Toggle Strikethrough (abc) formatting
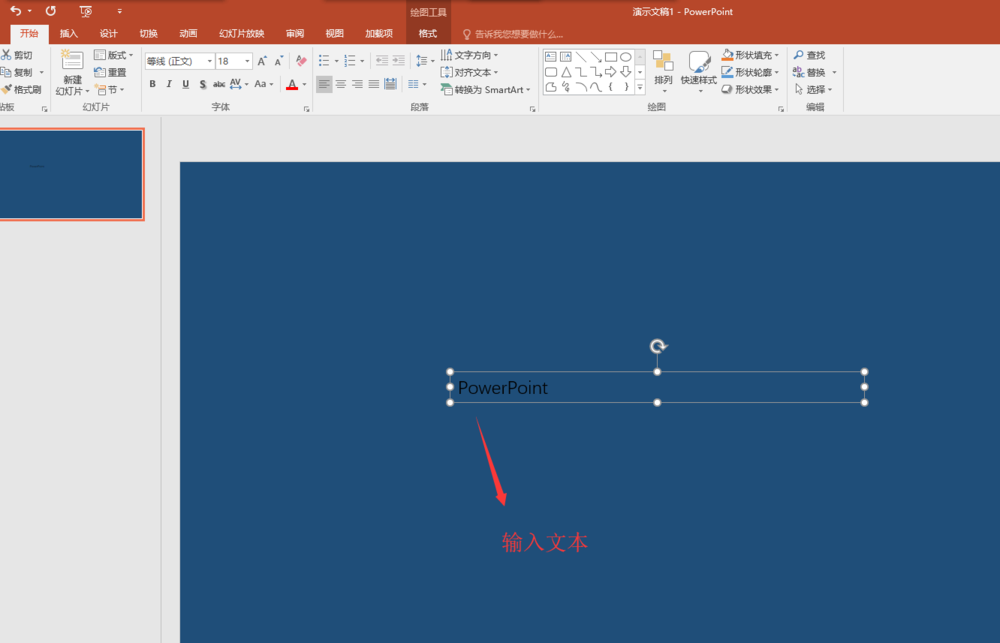1000x643 pixels. (x=219, y=84)
